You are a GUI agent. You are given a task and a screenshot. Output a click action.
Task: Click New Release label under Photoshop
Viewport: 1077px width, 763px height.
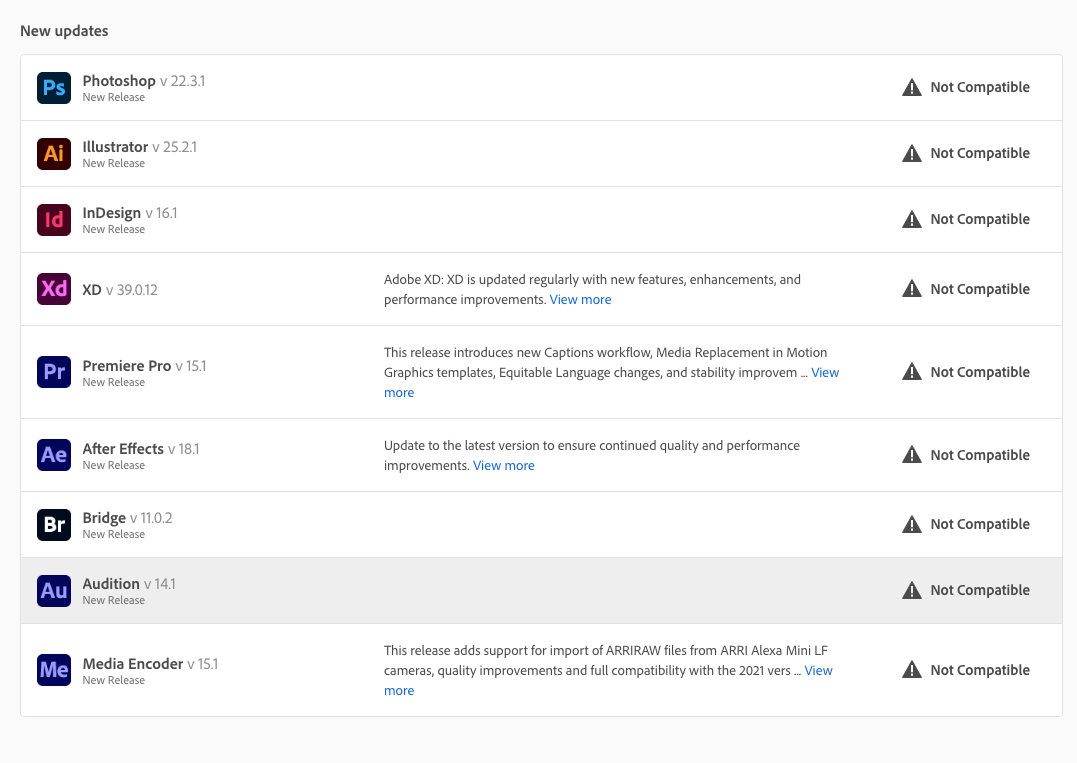(x=114, y=98)
